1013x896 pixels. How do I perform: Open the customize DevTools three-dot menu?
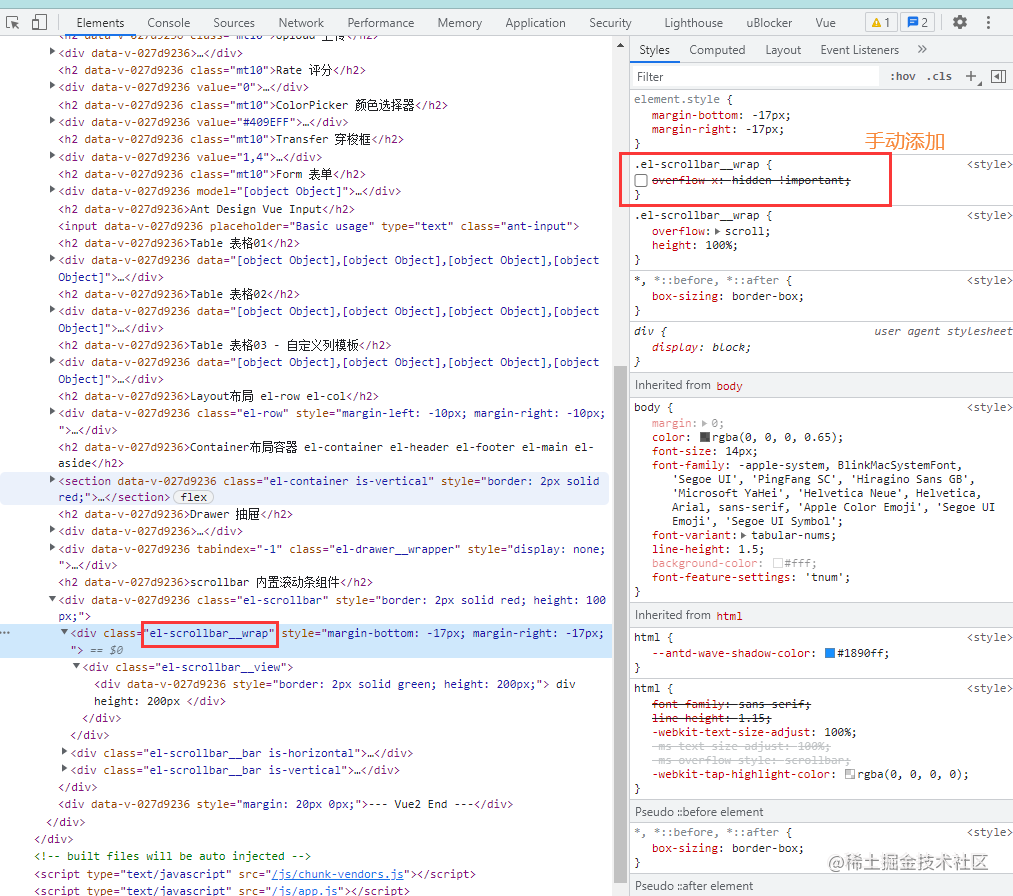click(988, 21)
